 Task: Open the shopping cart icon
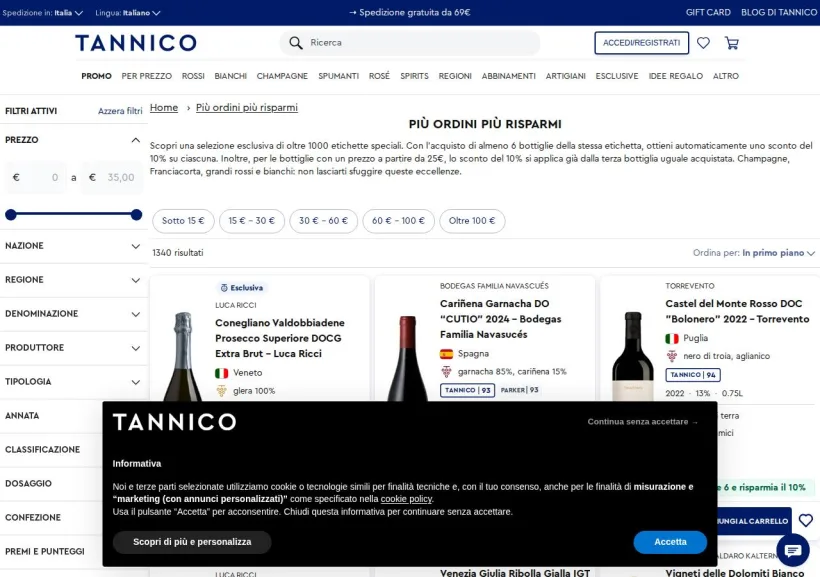[x=732, y=43]
